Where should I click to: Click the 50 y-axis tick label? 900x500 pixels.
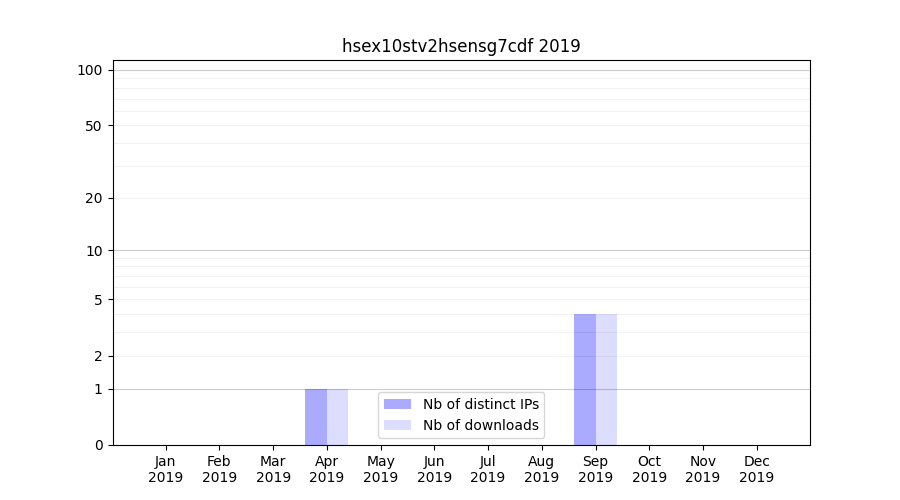94,126
